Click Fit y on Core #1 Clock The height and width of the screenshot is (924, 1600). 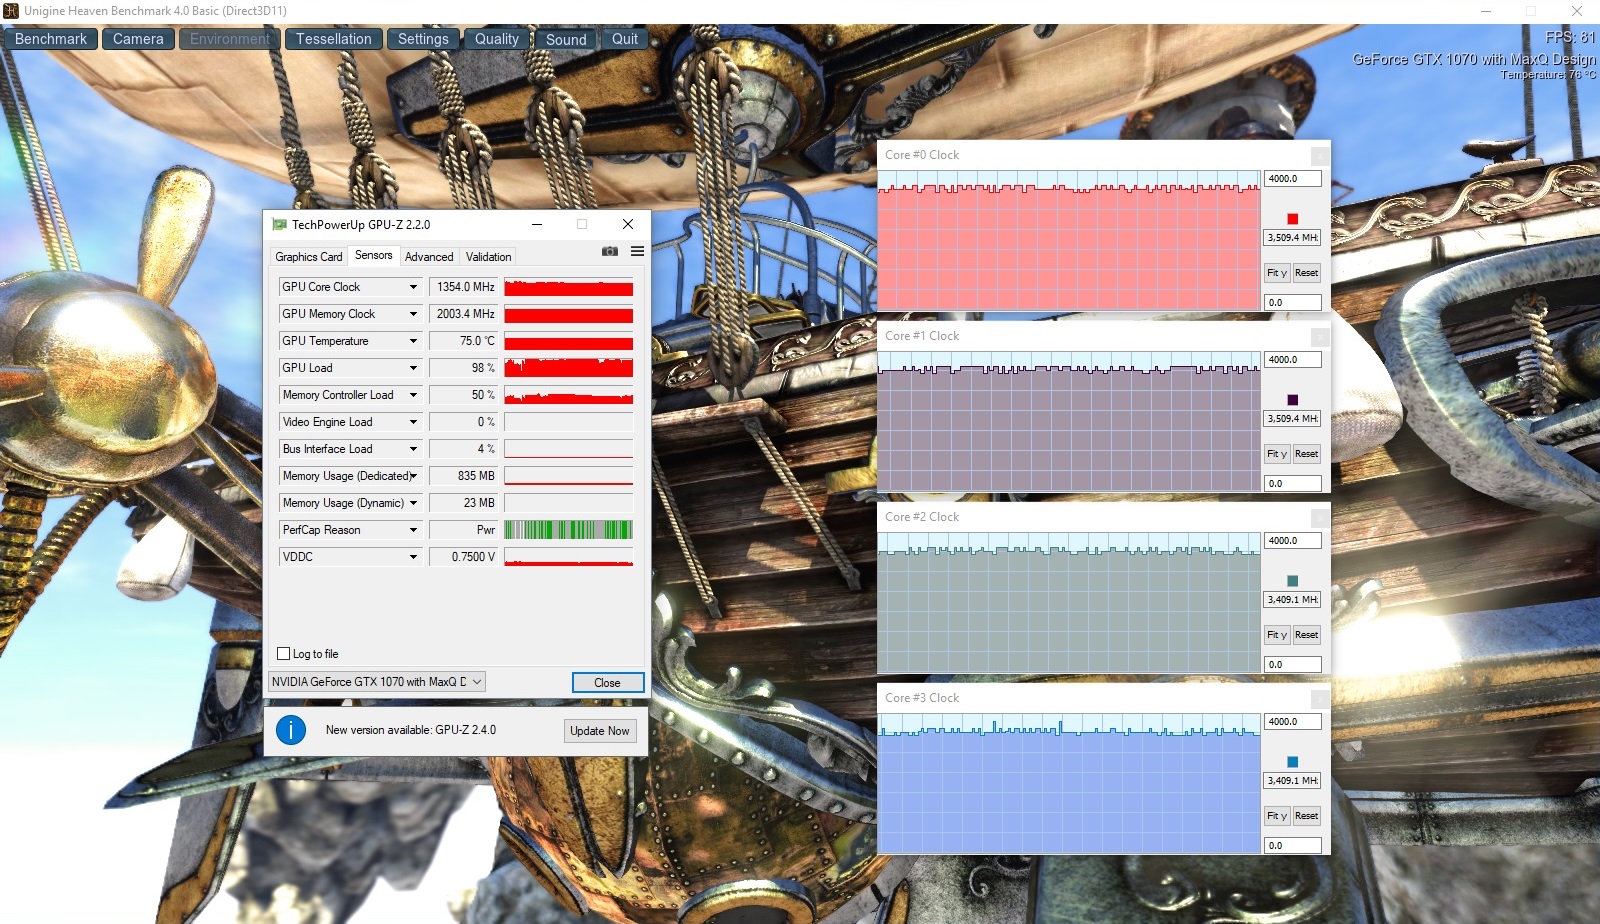1277,454
